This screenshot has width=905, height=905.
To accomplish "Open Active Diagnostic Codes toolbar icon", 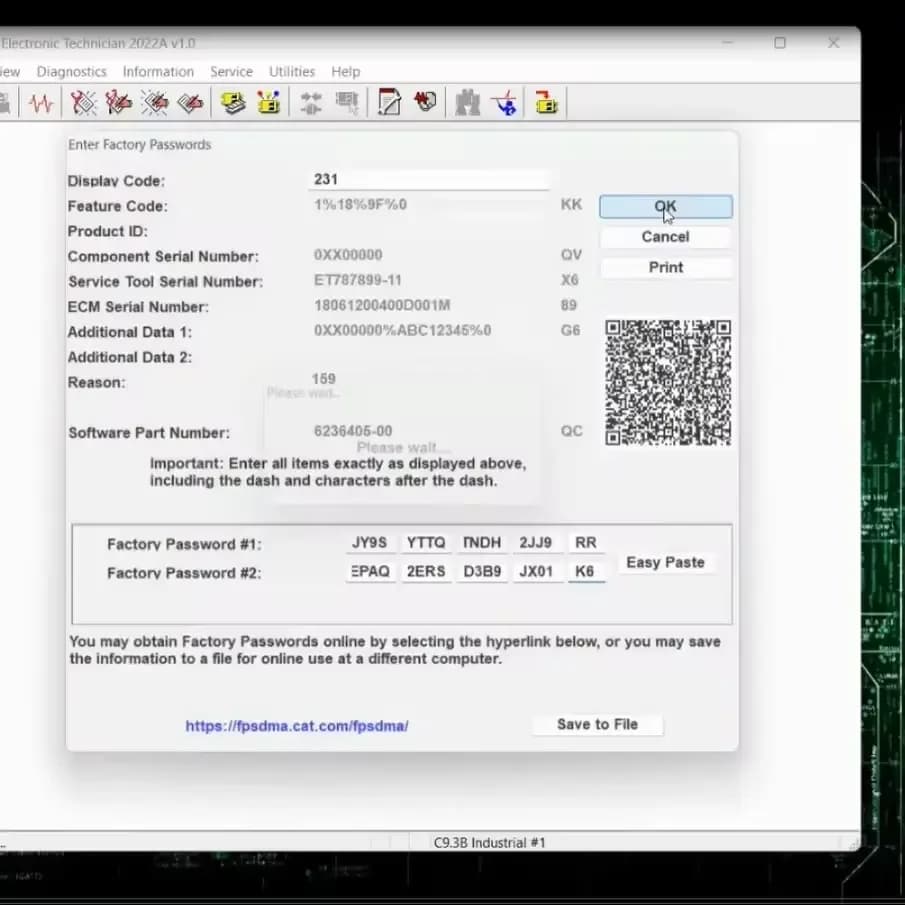I will tap(84, 103).
